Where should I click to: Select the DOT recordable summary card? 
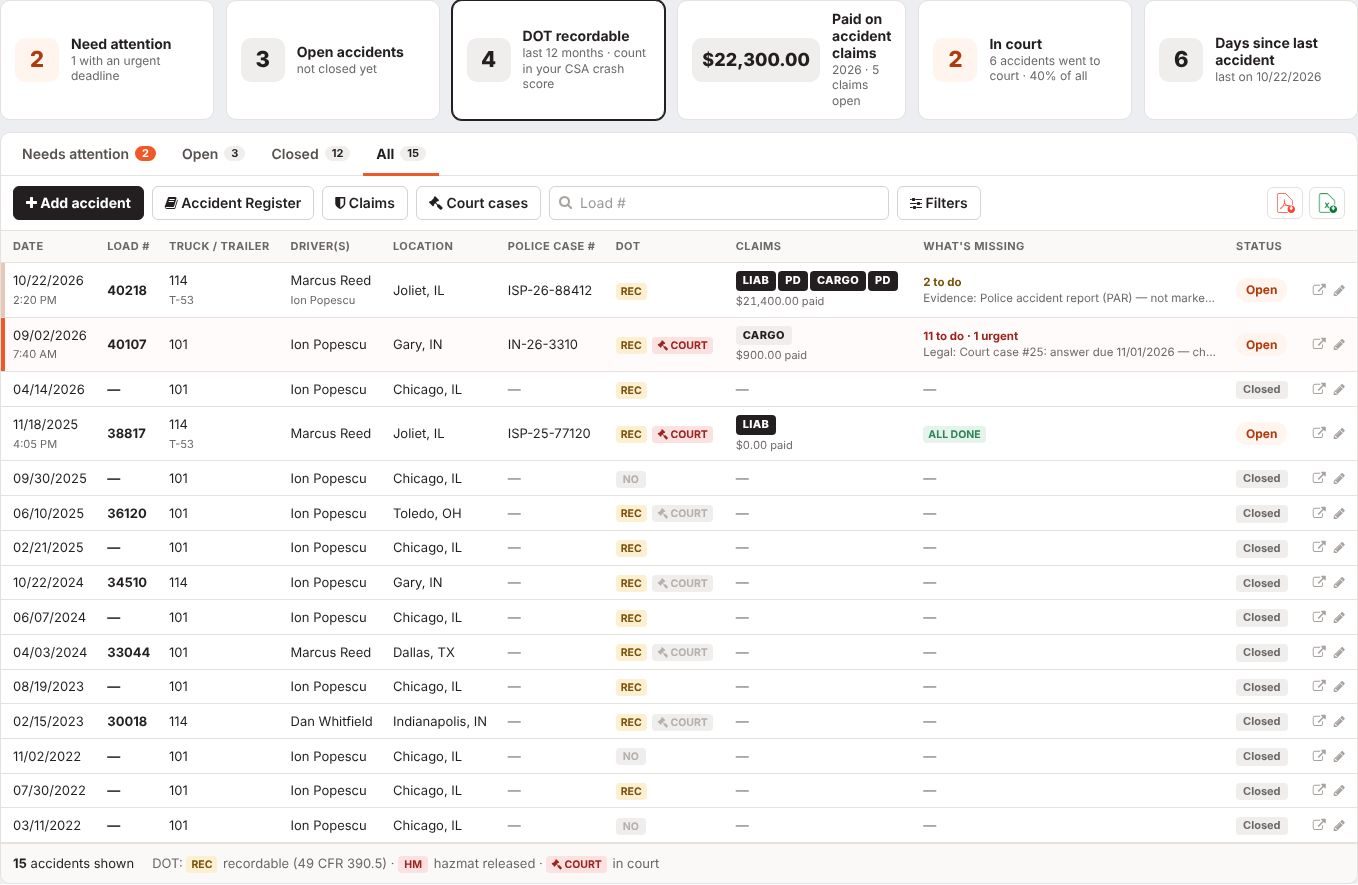click(558, 60)
